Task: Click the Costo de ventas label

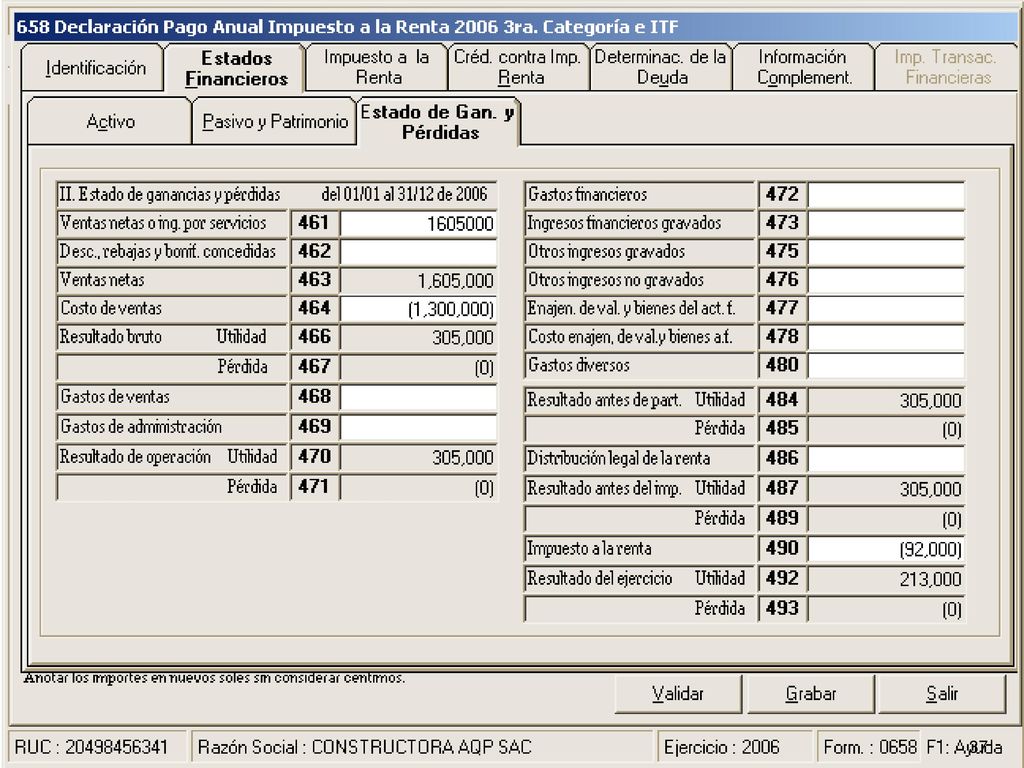Action: pyautogui.click(x=111, y=308)
